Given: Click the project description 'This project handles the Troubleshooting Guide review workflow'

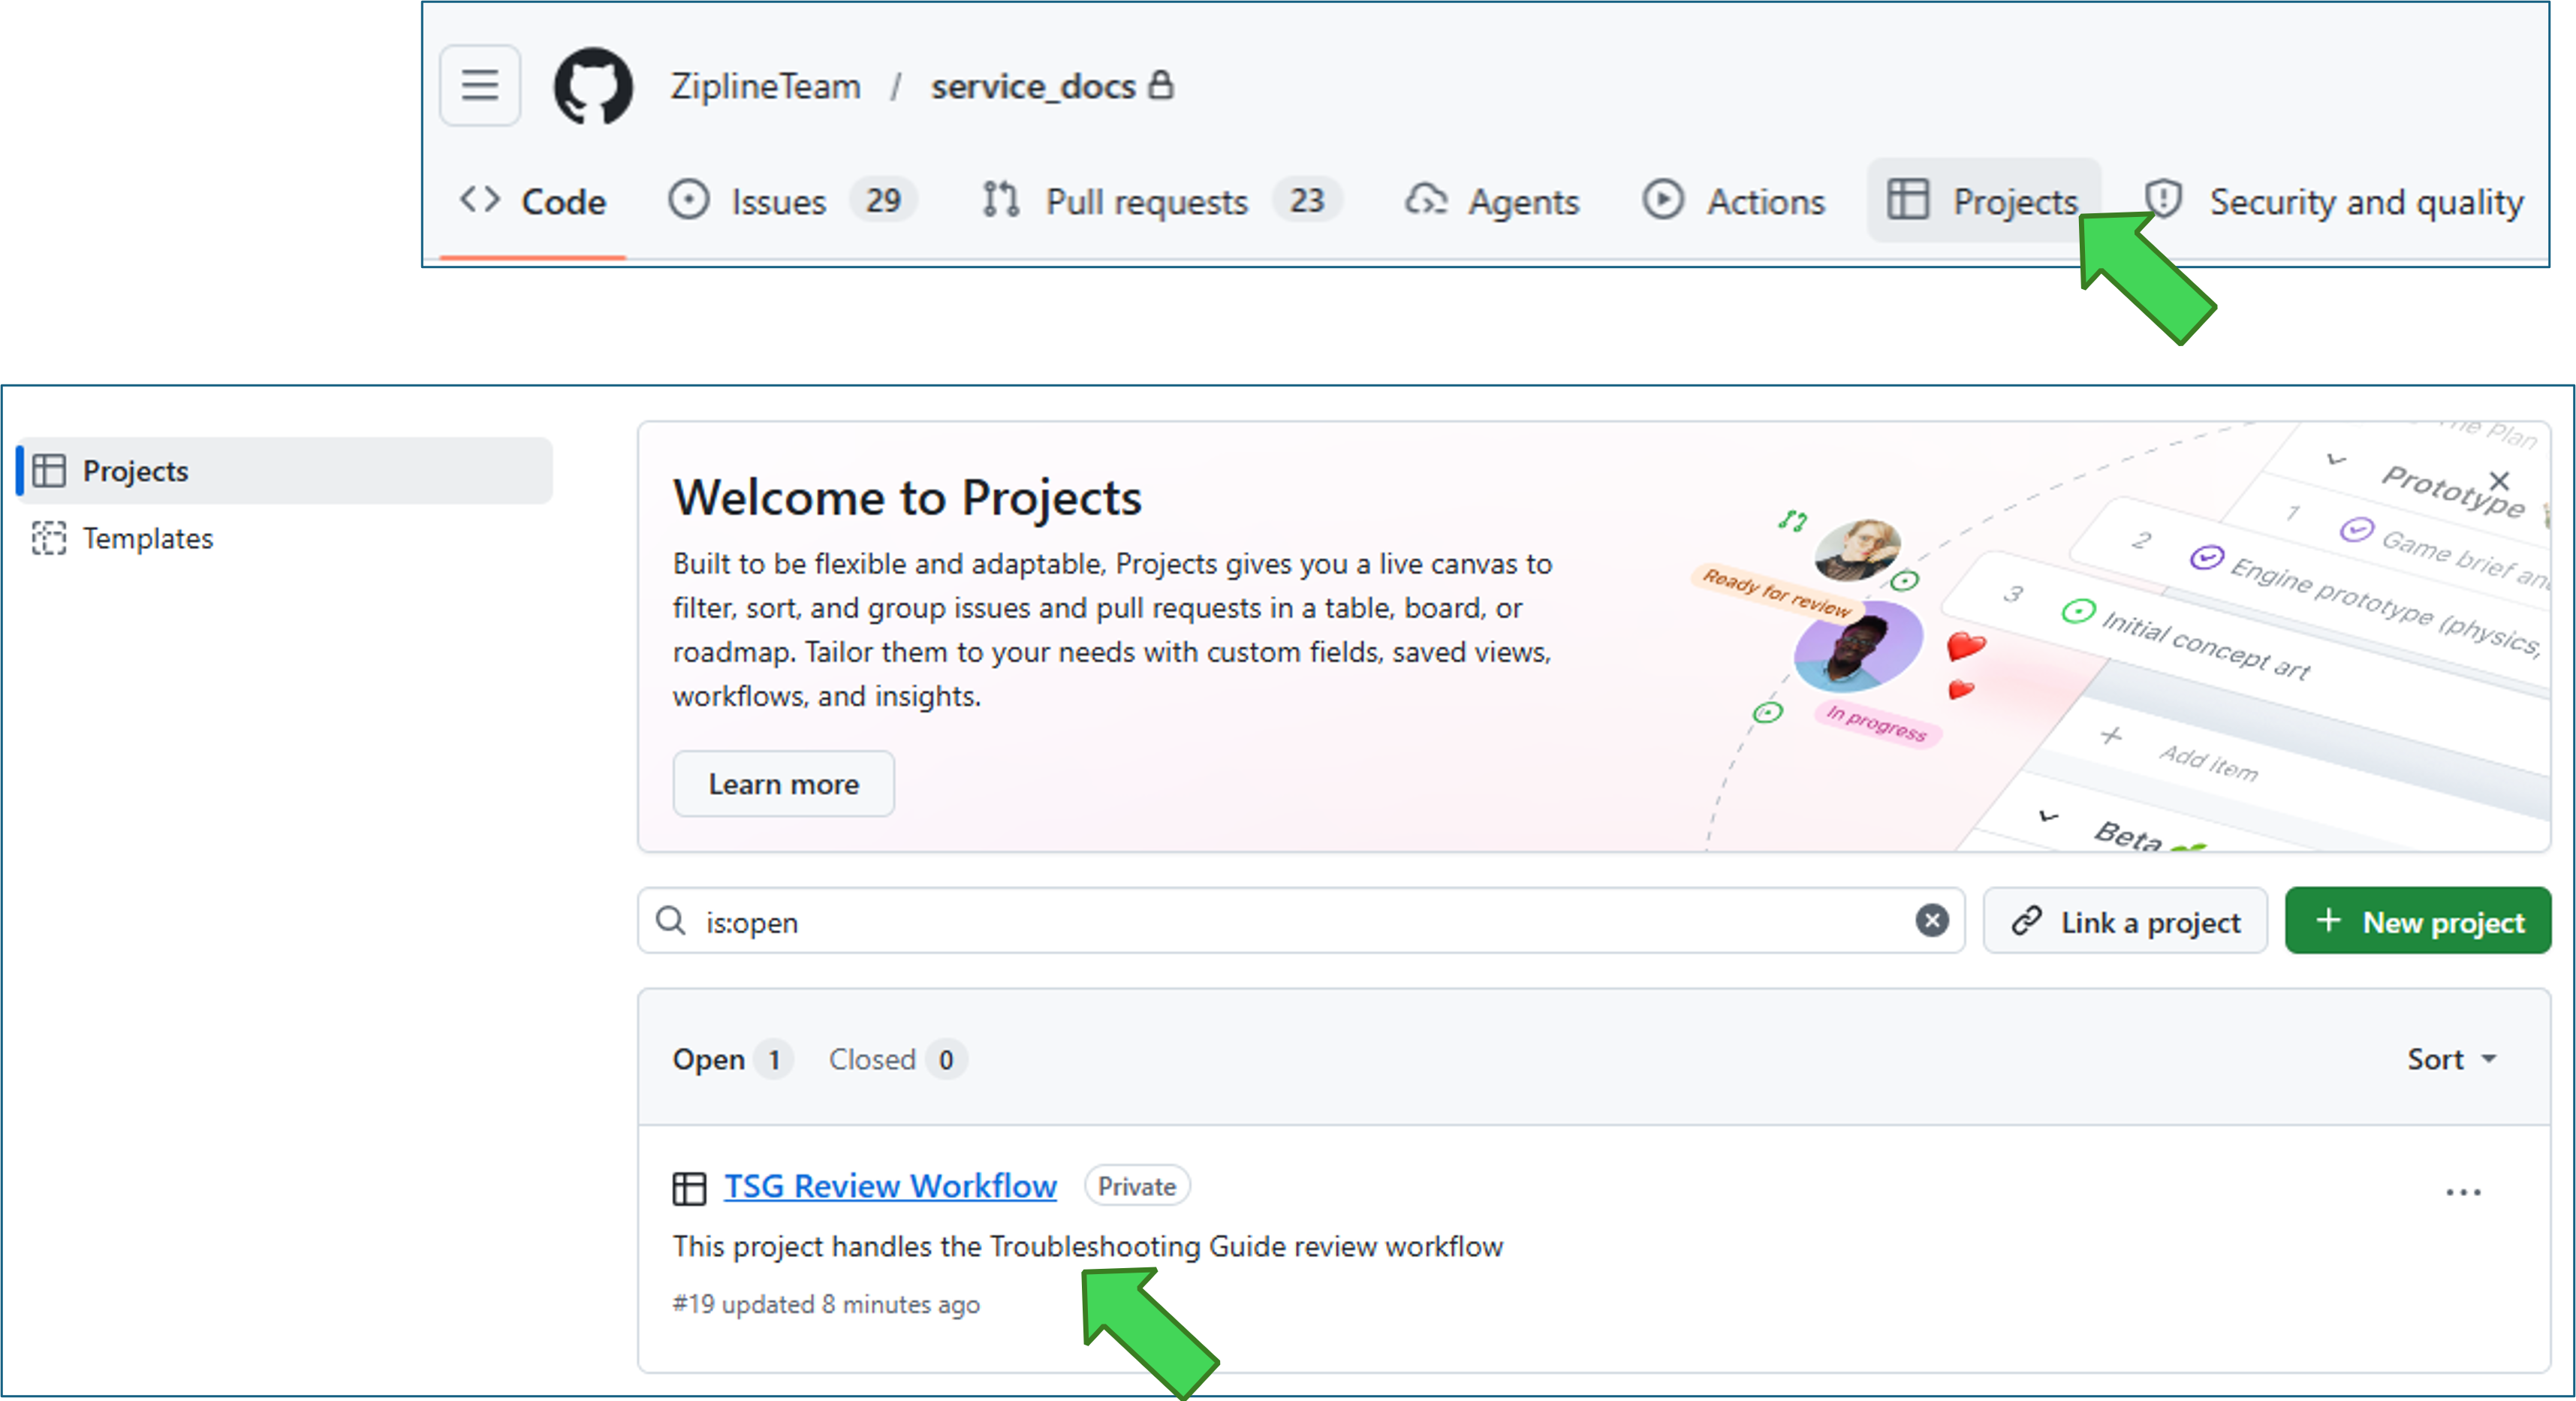Looking at the screenshot, I should (x=1088, y=1246).
